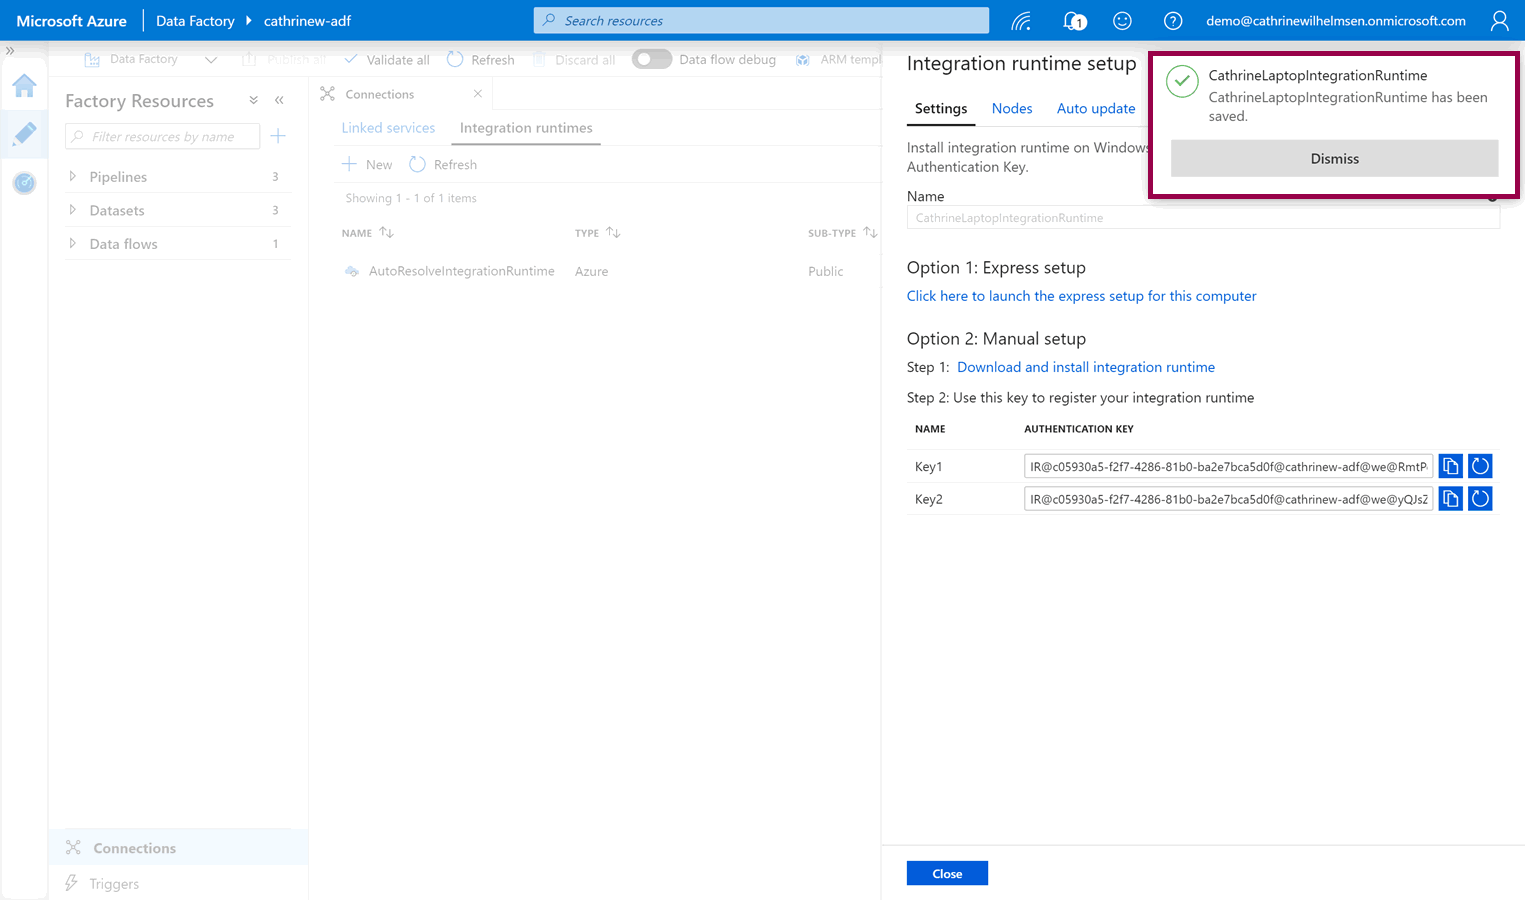Open the notifications bell icon
The width and height of the screenshot is (1525, 900).
coord(1074,21)
